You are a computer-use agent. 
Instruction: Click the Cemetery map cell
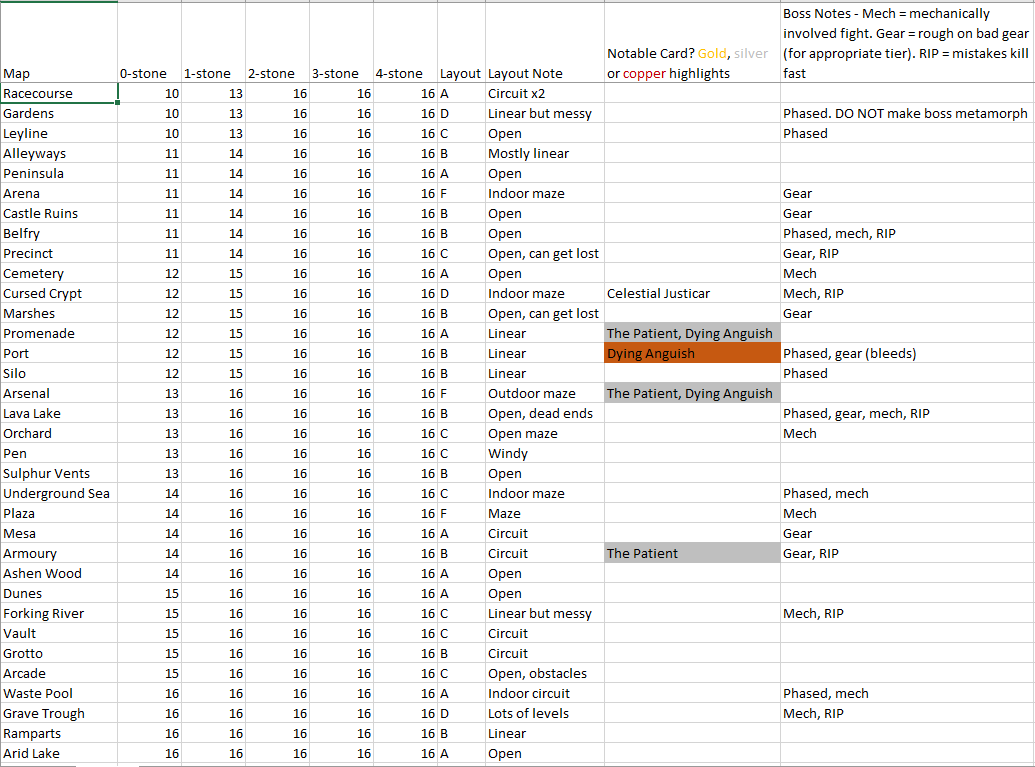point(59,273)
